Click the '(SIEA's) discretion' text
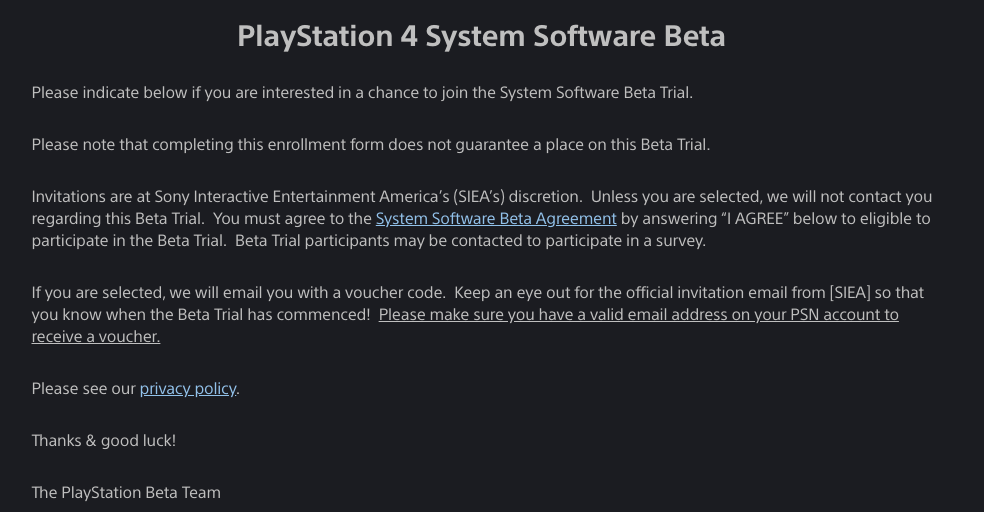This screenshot has height=512, width=984. tap(518, 197)
